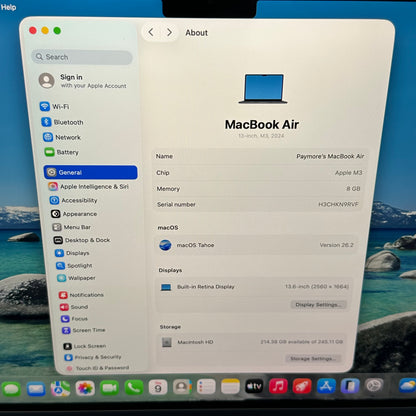Click display resolution "13.6-inch (2560 × 1664)"
416x416 pixels.
[x=317, y=286]
